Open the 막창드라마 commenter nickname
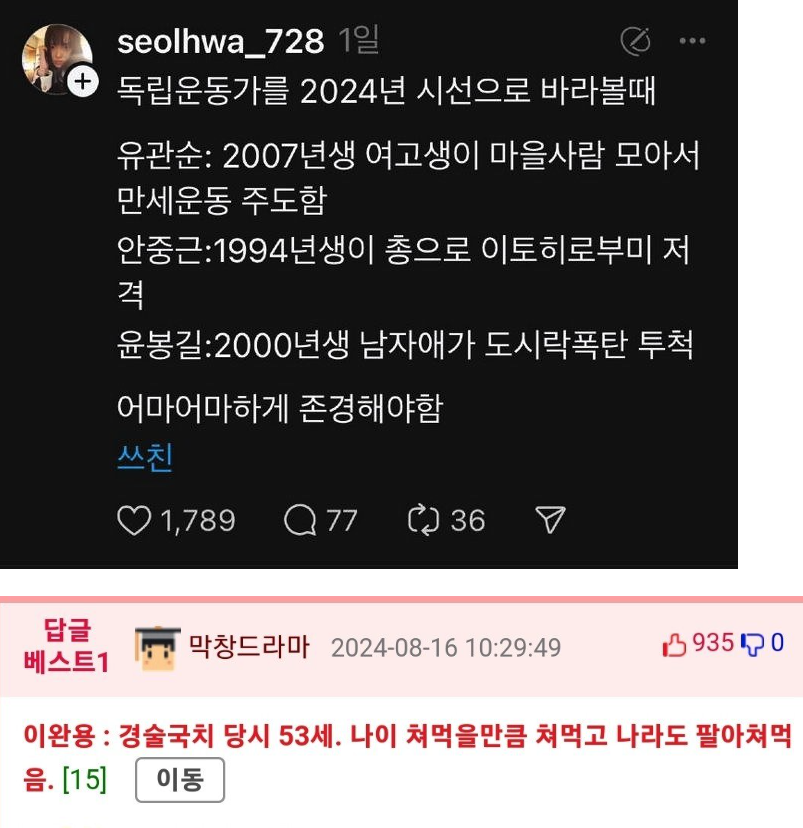This screenshot has height=828, width=803. tap(249, 646)
